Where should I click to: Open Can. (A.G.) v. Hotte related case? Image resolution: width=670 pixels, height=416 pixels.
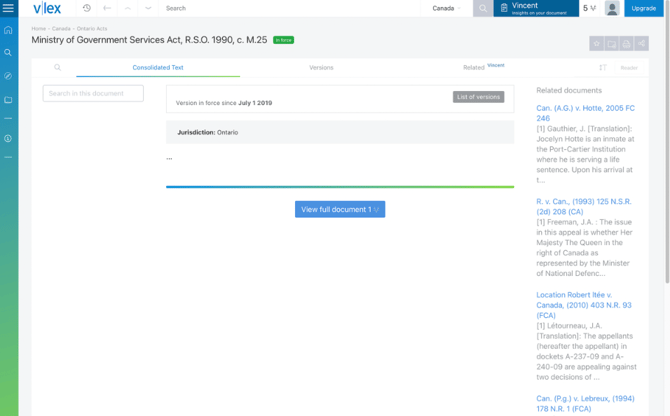[x=585, y=113]
